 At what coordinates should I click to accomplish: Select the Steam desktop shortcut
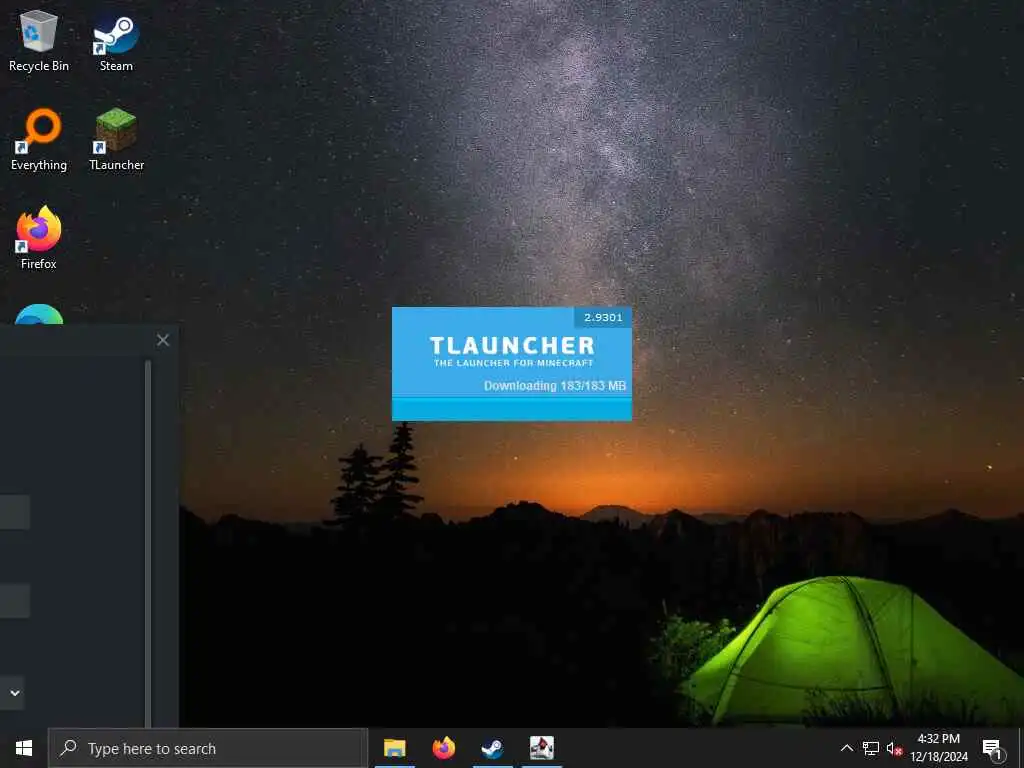point(116,40)
